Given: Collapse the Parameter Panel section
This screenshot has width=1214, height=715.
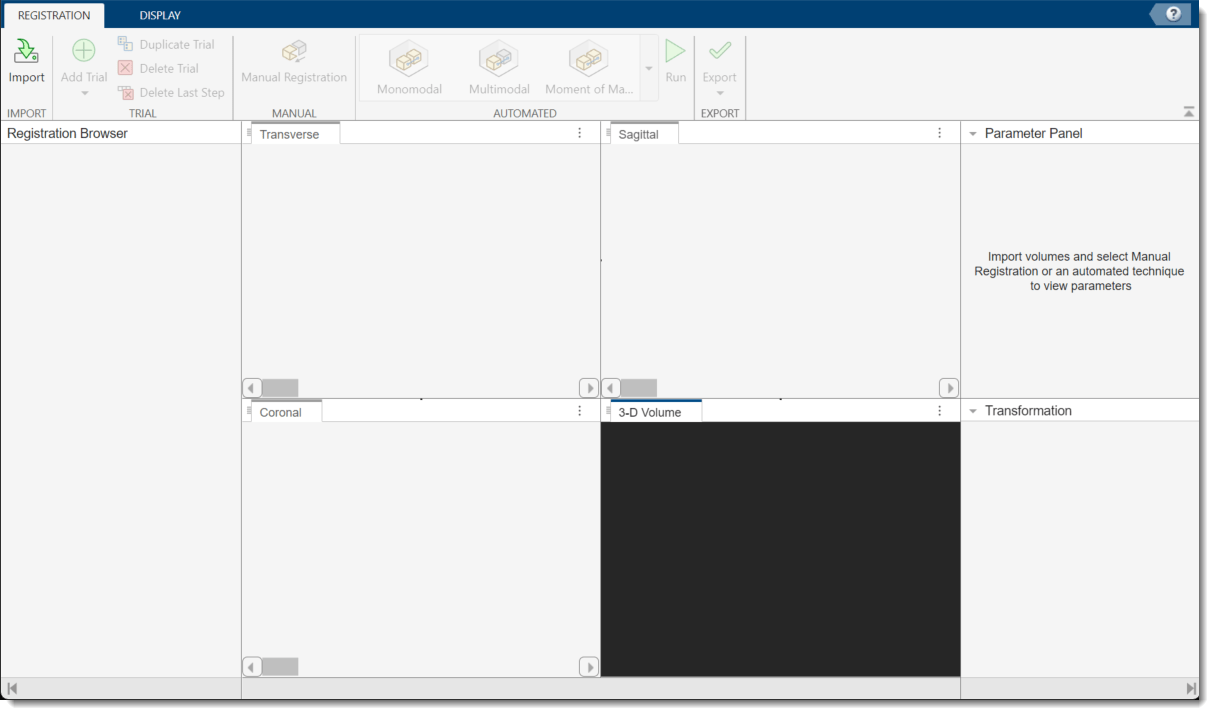Looking at the screenshot, I should click(972, 132).
